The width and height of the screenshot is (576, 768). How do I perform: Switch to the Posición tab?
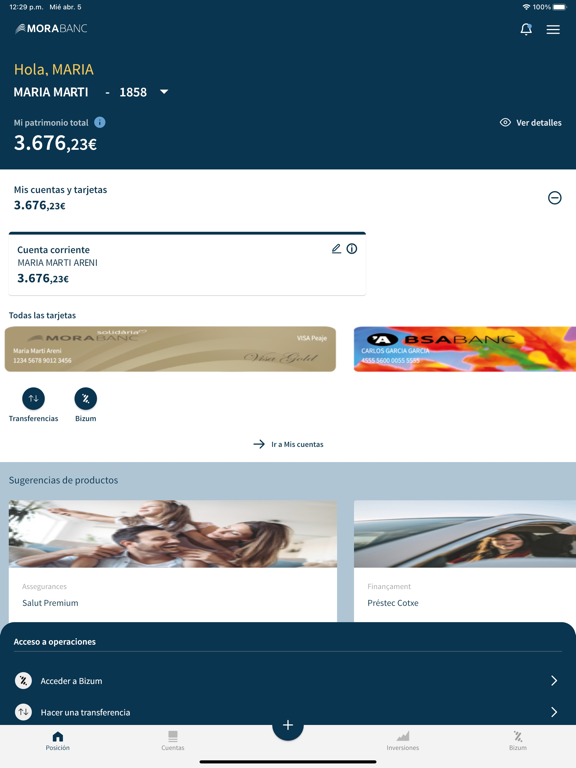58,741
